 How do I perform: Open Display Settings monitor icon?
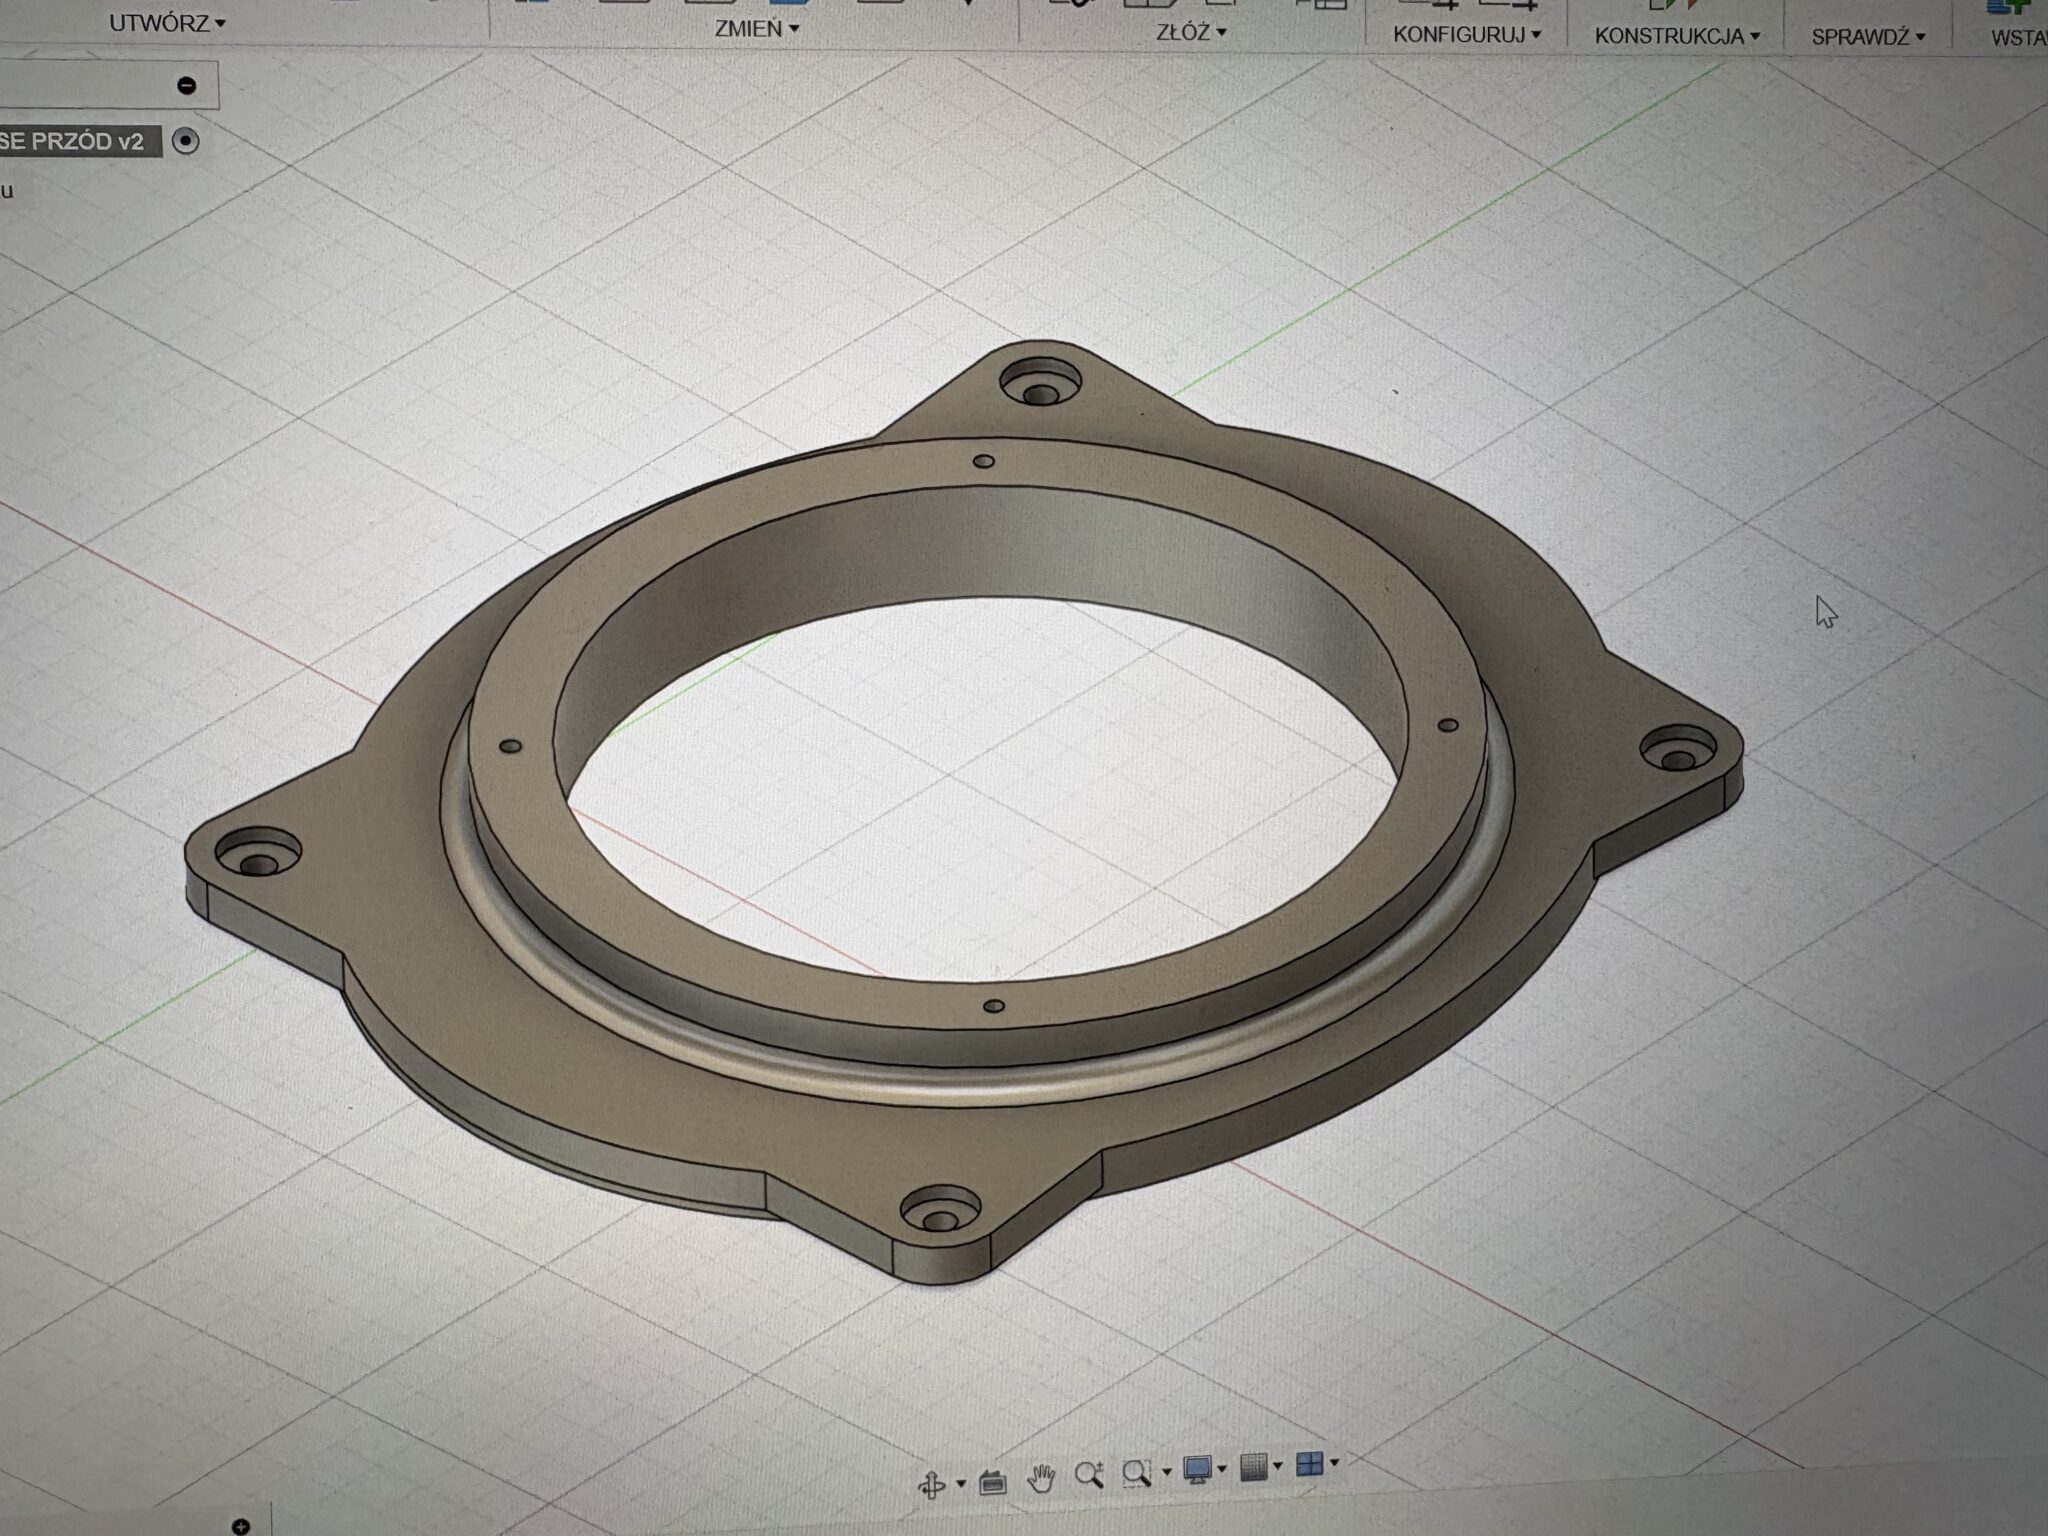pyautogui.click(x=1197, y=1470)
